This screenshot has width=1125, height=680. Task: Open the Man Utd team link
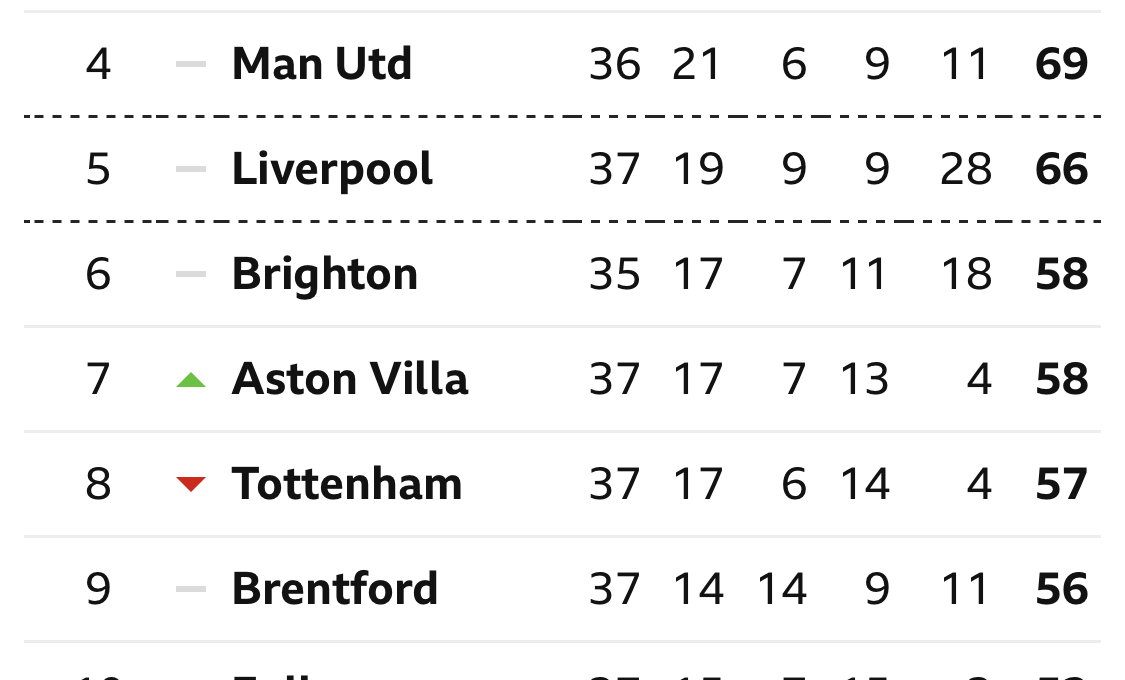pos(322,64)
